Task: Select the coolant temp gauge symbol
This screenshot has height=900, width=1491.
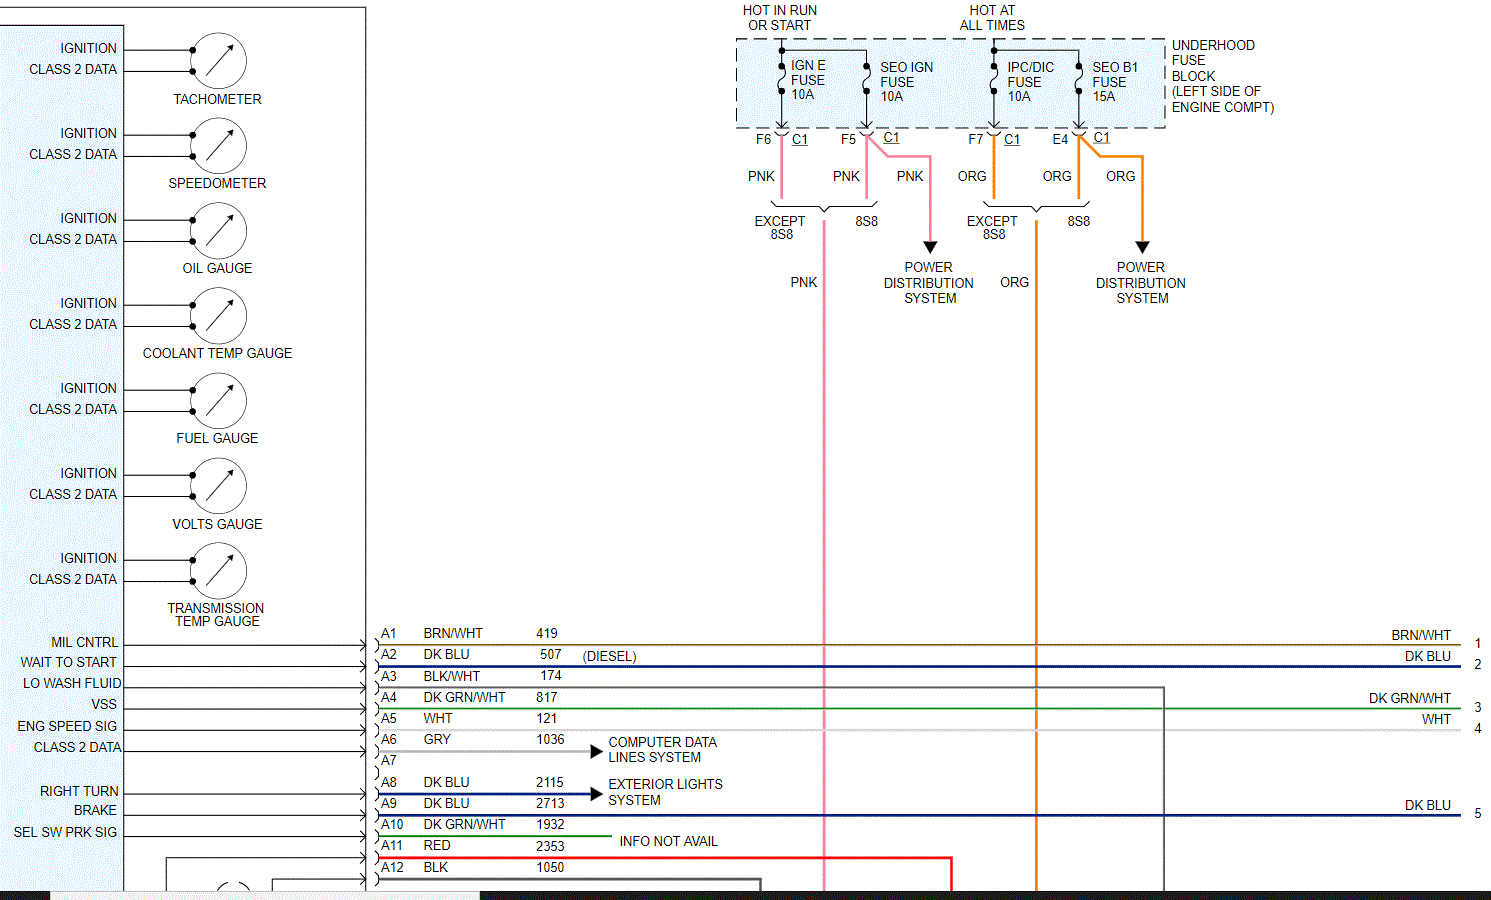Action: (219, 315)
